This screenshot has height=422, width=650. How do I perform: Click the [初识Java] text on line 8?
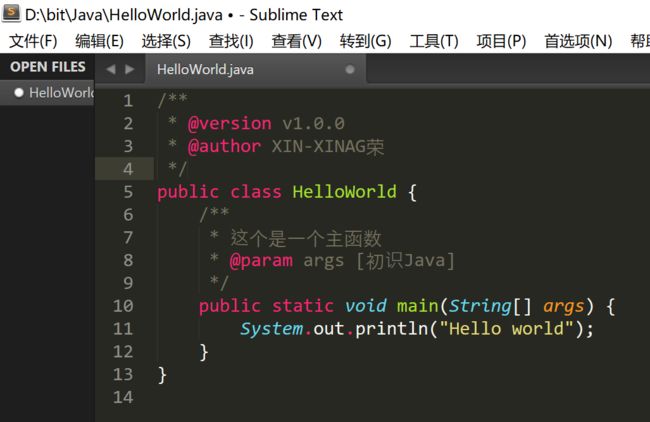pyautogui.click(x=405, y=261)
